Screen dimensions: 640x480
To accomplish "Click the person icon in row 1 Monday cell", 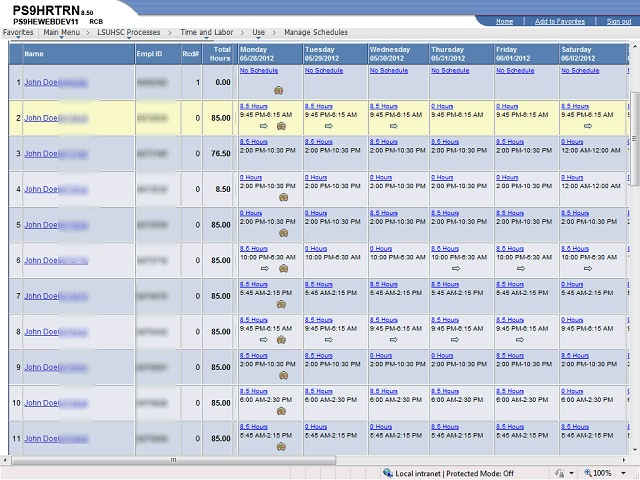I will 279,90.
